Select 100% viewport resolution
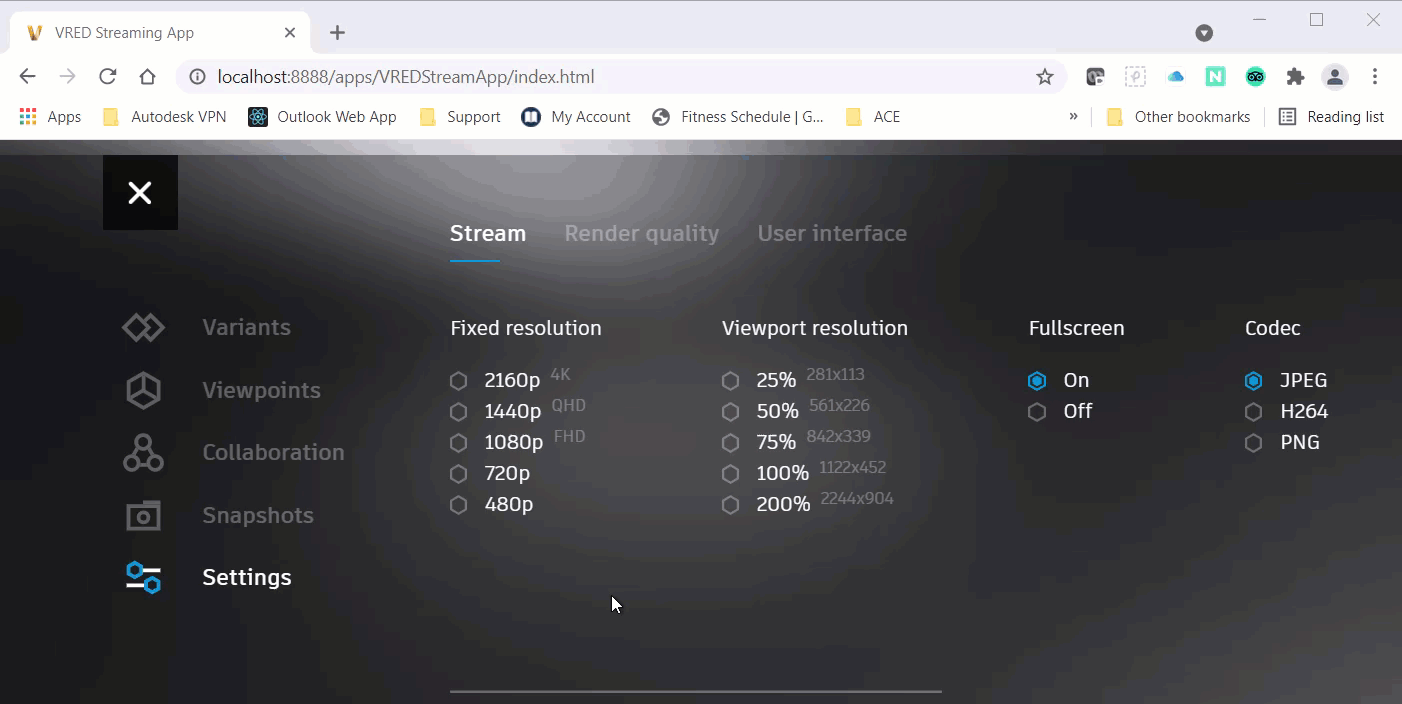The image size is (1402, 704). pos(766,473)
